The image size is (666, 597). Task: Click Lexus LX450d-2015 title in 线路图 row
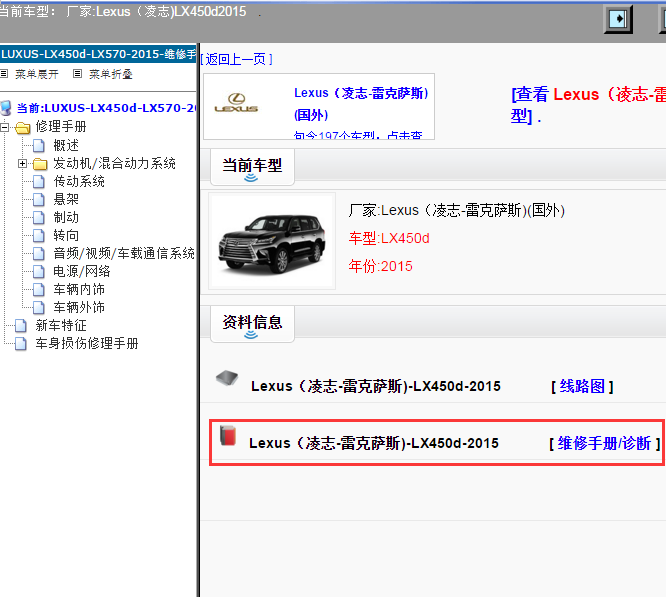tap(376, 386)
